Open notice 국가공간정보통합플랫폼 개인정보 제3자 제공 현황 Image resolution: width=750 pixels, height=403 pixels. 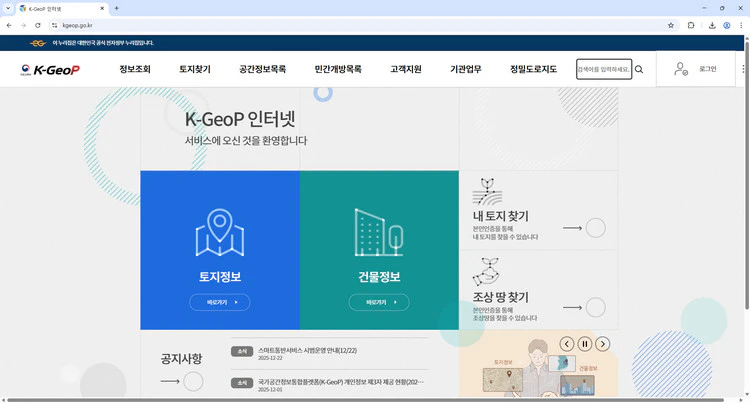click(x=341, y=382)
